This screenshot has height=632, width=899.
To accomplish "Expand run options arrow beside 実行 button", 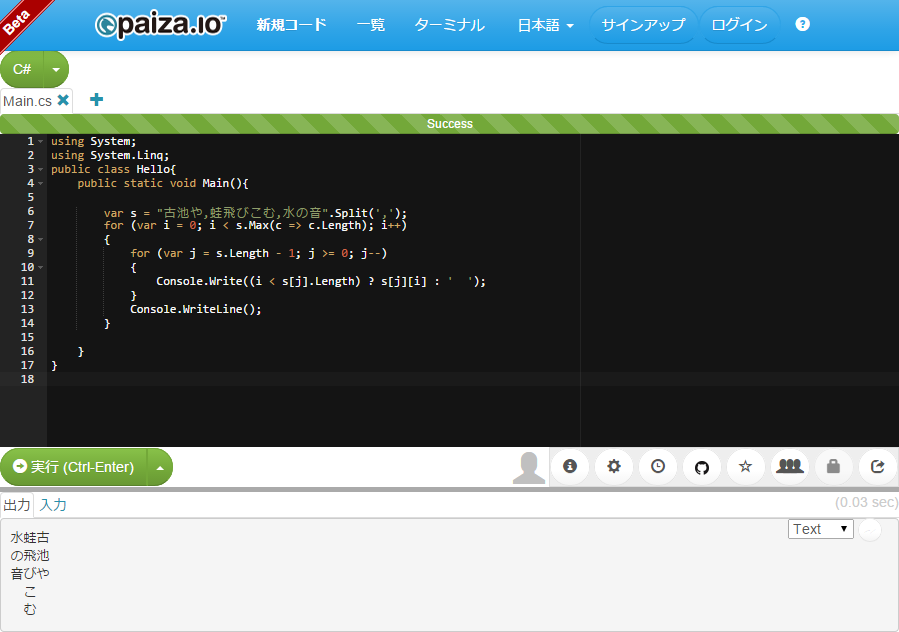I will [x=159, y=467].
